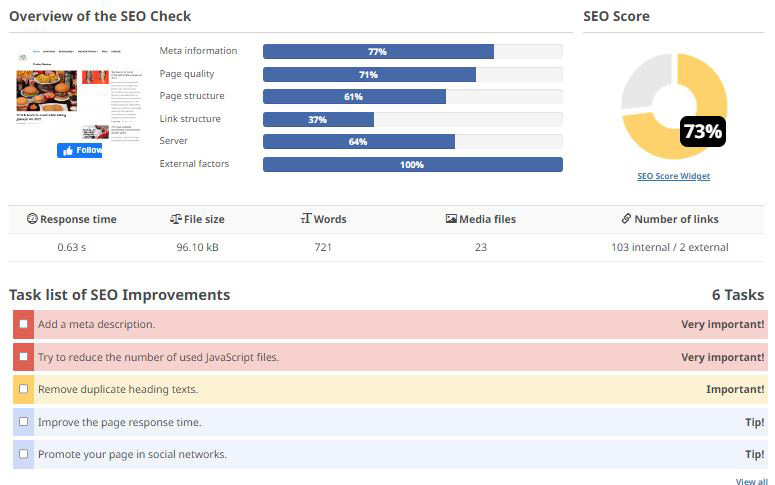Click the File size scale icon
The width and height of the screenshot is (775, 485).
(x=175, y=219)
